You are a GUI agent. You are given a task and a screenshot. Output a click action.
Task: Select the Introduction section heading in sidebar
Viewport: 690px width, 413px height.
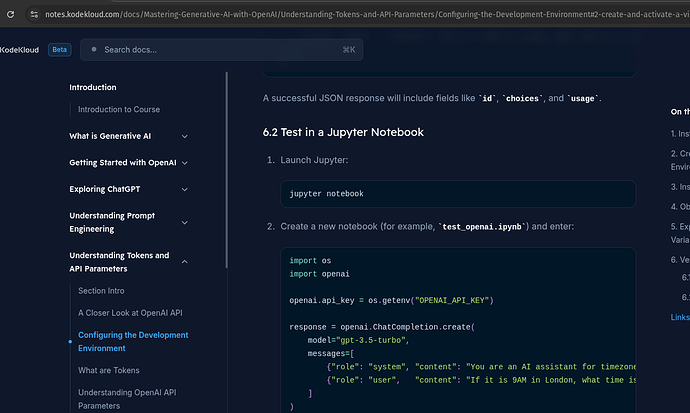93,87
